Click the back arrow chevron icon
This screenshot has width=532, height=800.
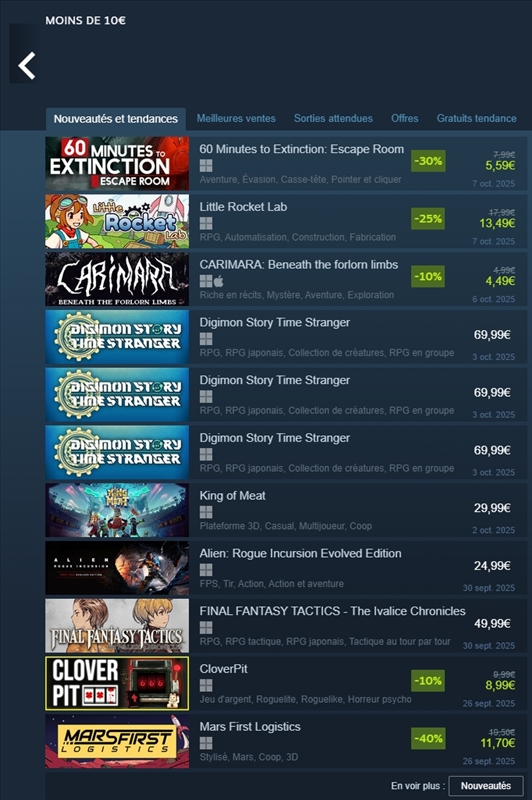point(27,66)
